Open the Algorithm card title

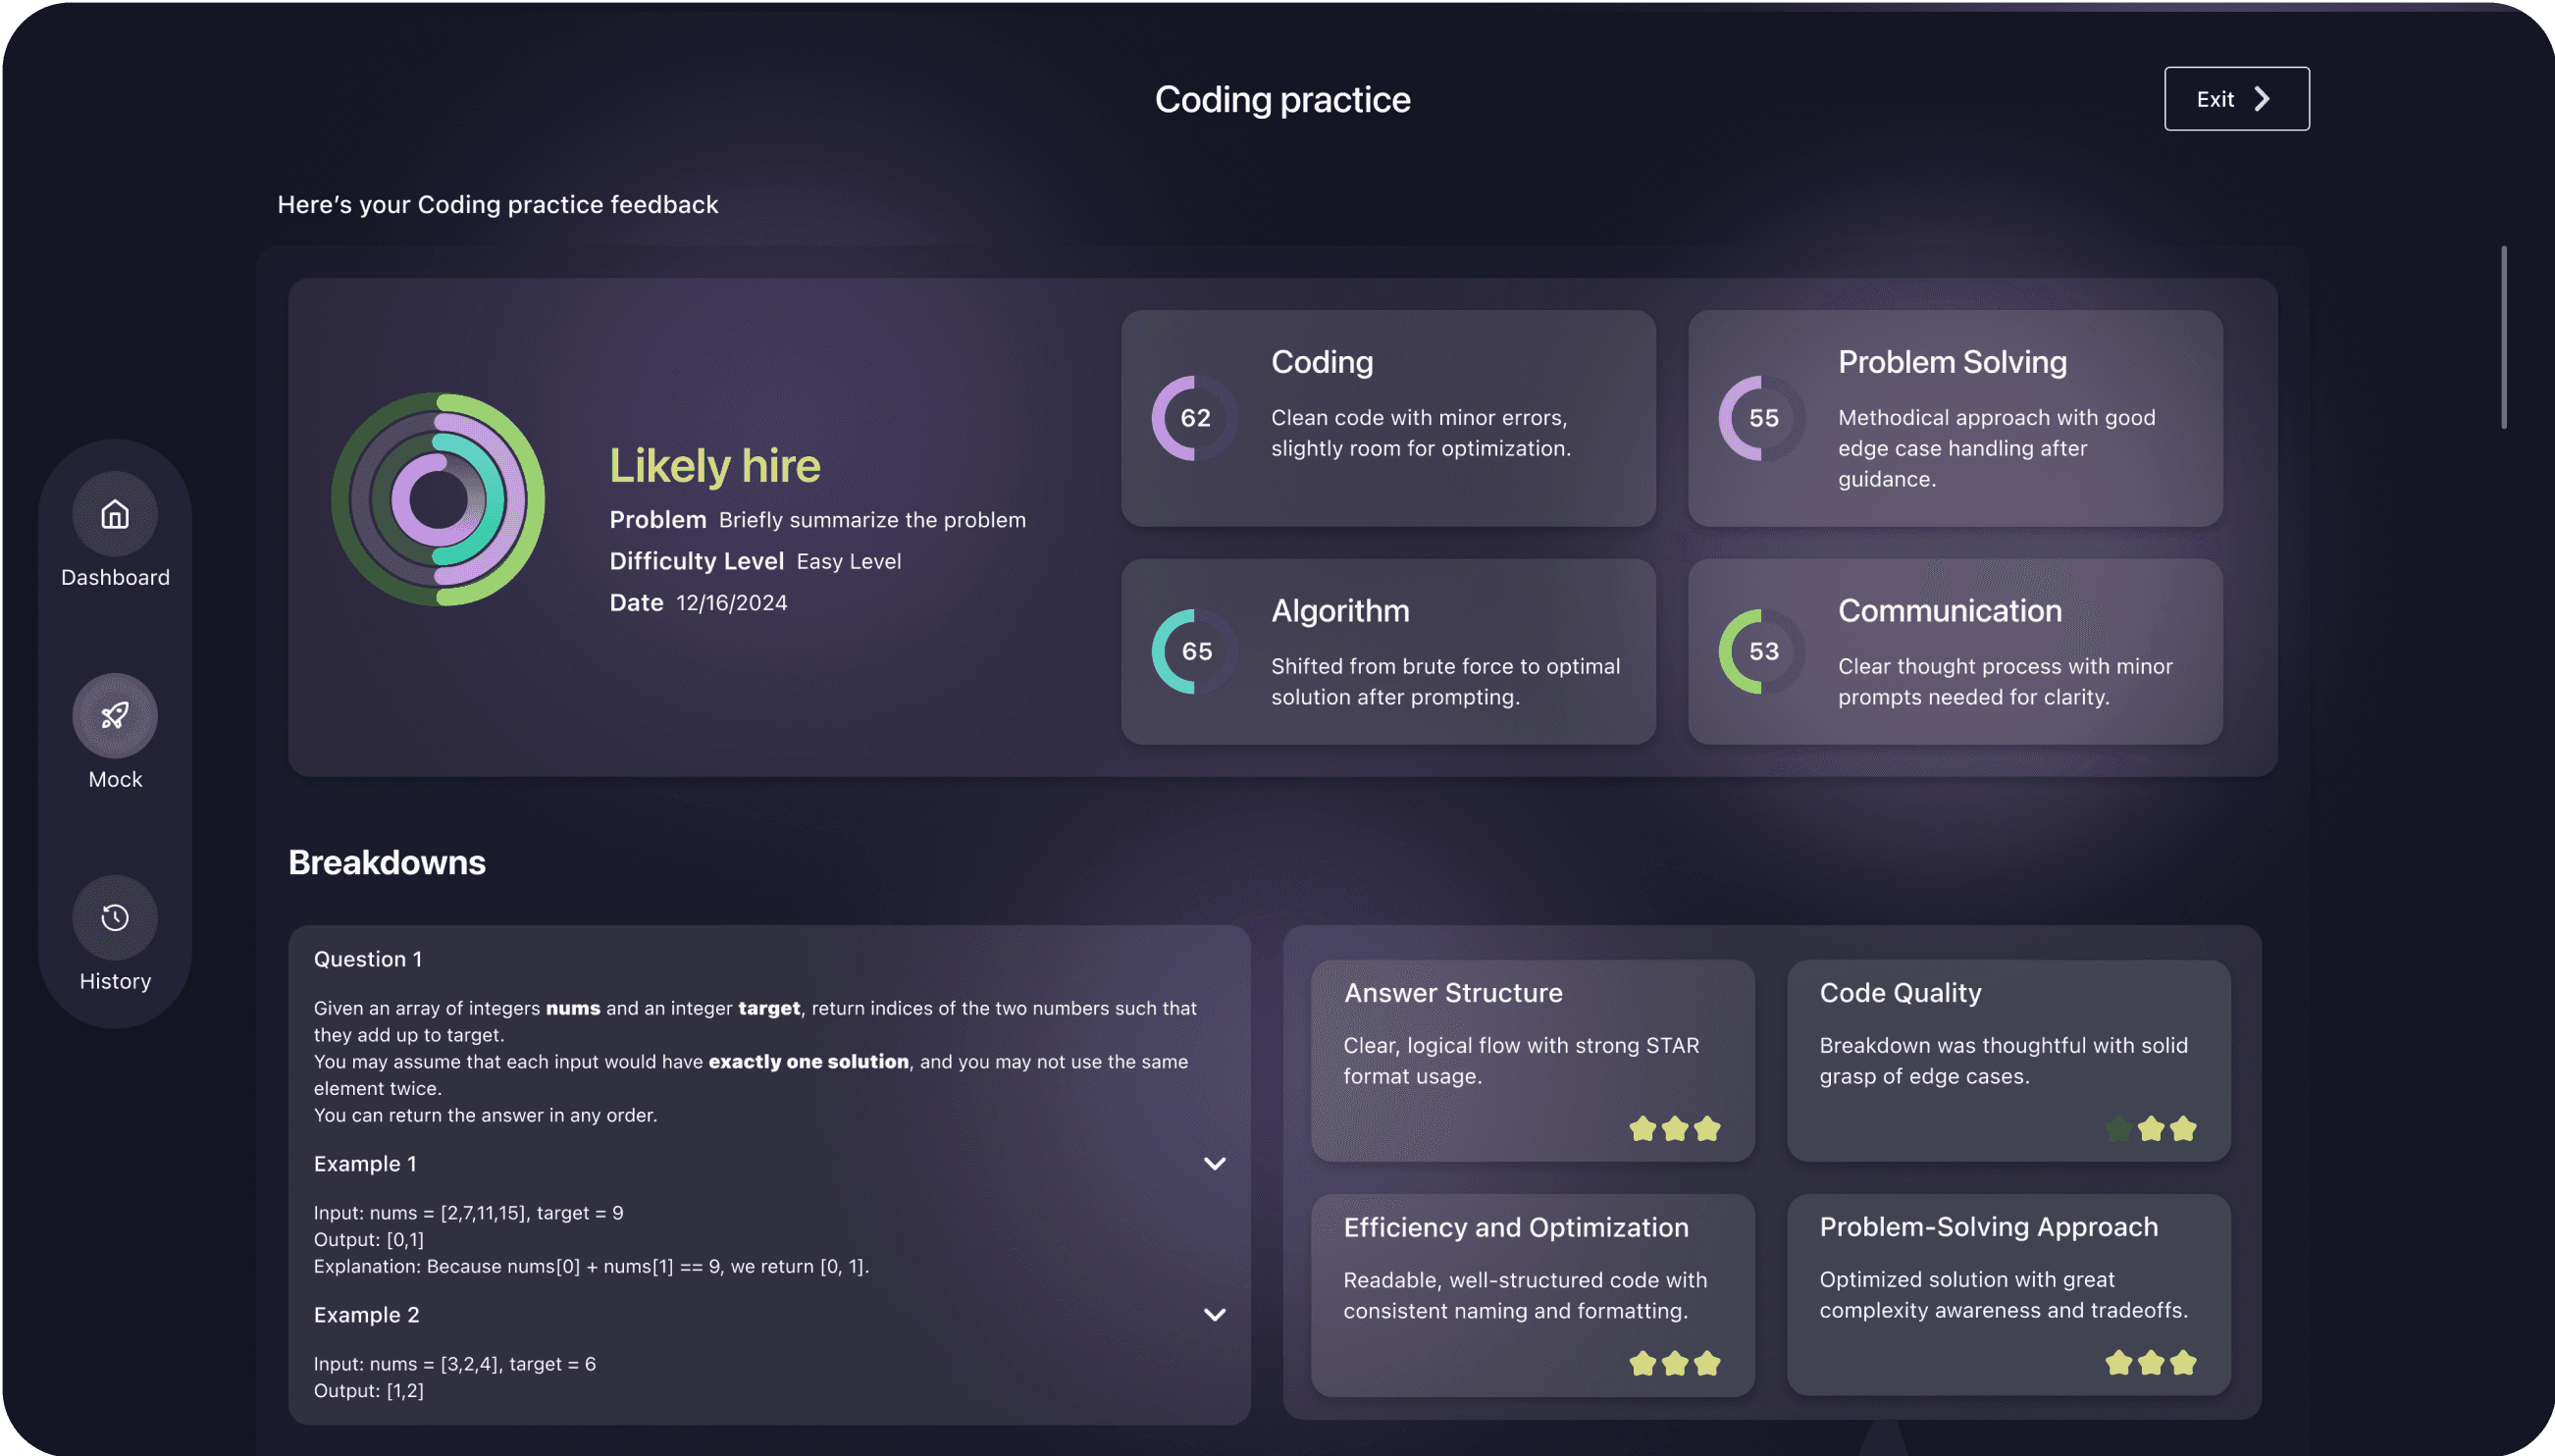[1340, 611]
